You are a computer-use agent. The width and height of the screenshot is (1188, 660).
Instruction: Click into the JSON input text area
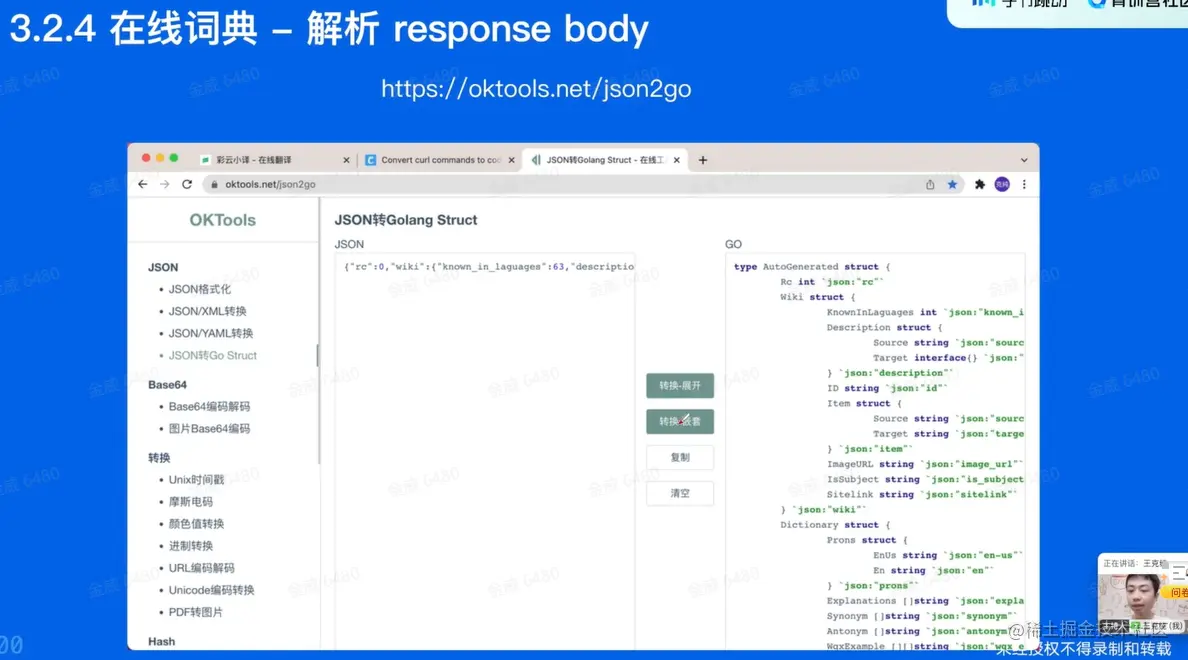(x=485, y=451)
